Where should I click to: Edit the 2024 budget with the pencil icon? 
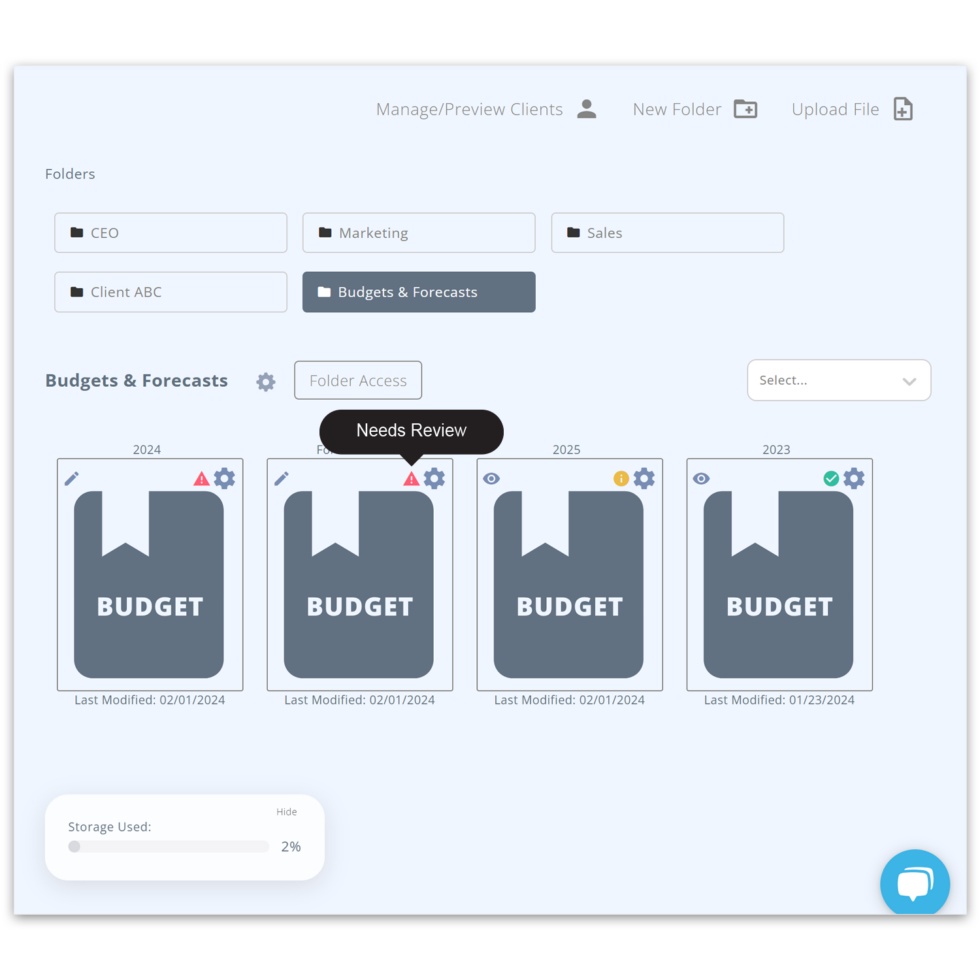coord(71,478)
